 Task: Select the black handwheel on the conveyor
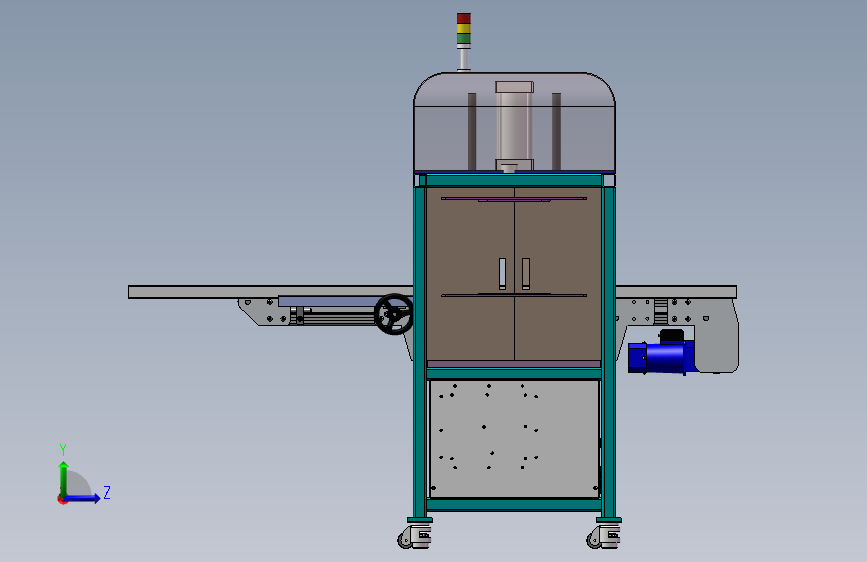coord(394,314)
